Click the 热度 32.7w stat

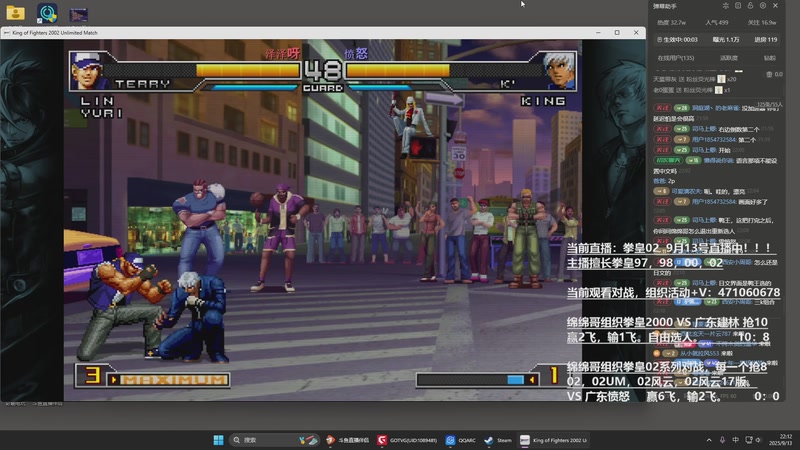671,22
